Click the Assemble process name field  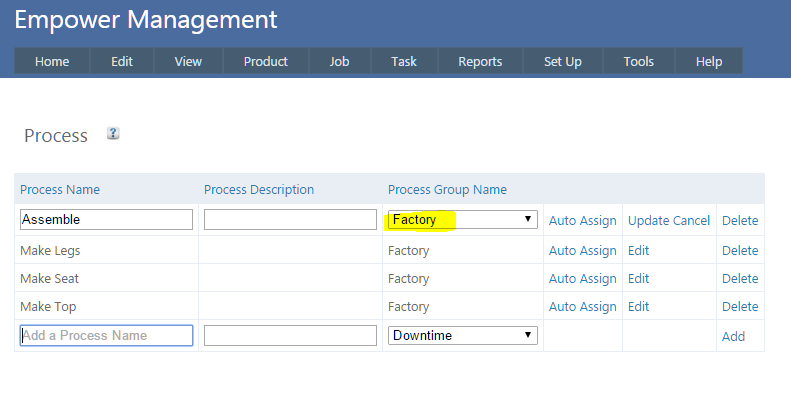(x=106, y=220)
